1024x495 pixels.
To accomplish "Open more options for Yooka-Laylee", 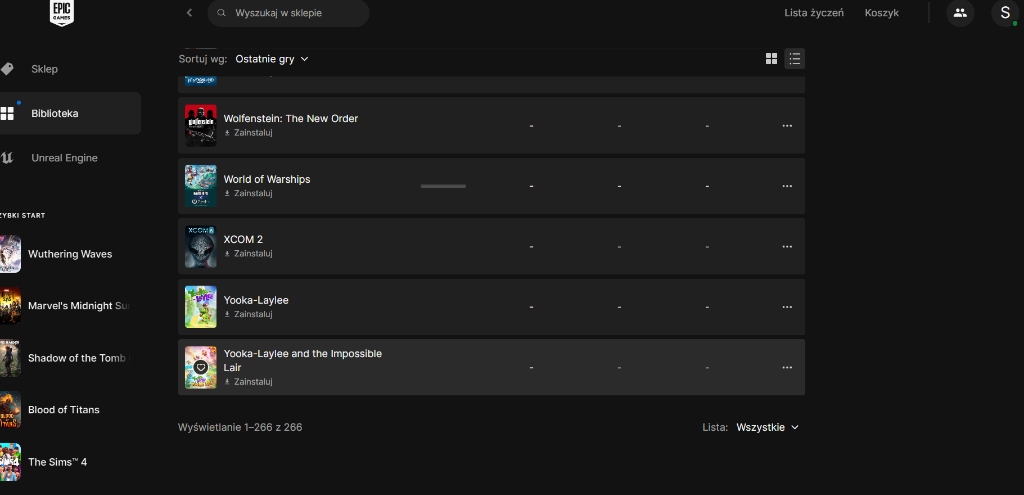I will point(787,307).
